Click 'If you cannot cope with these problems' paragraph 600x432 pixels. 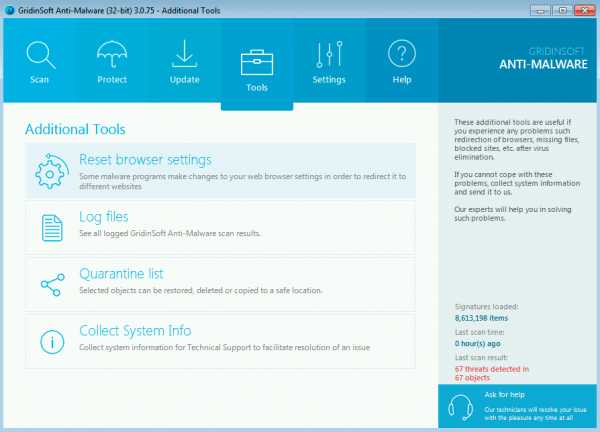tap(517, 183)
